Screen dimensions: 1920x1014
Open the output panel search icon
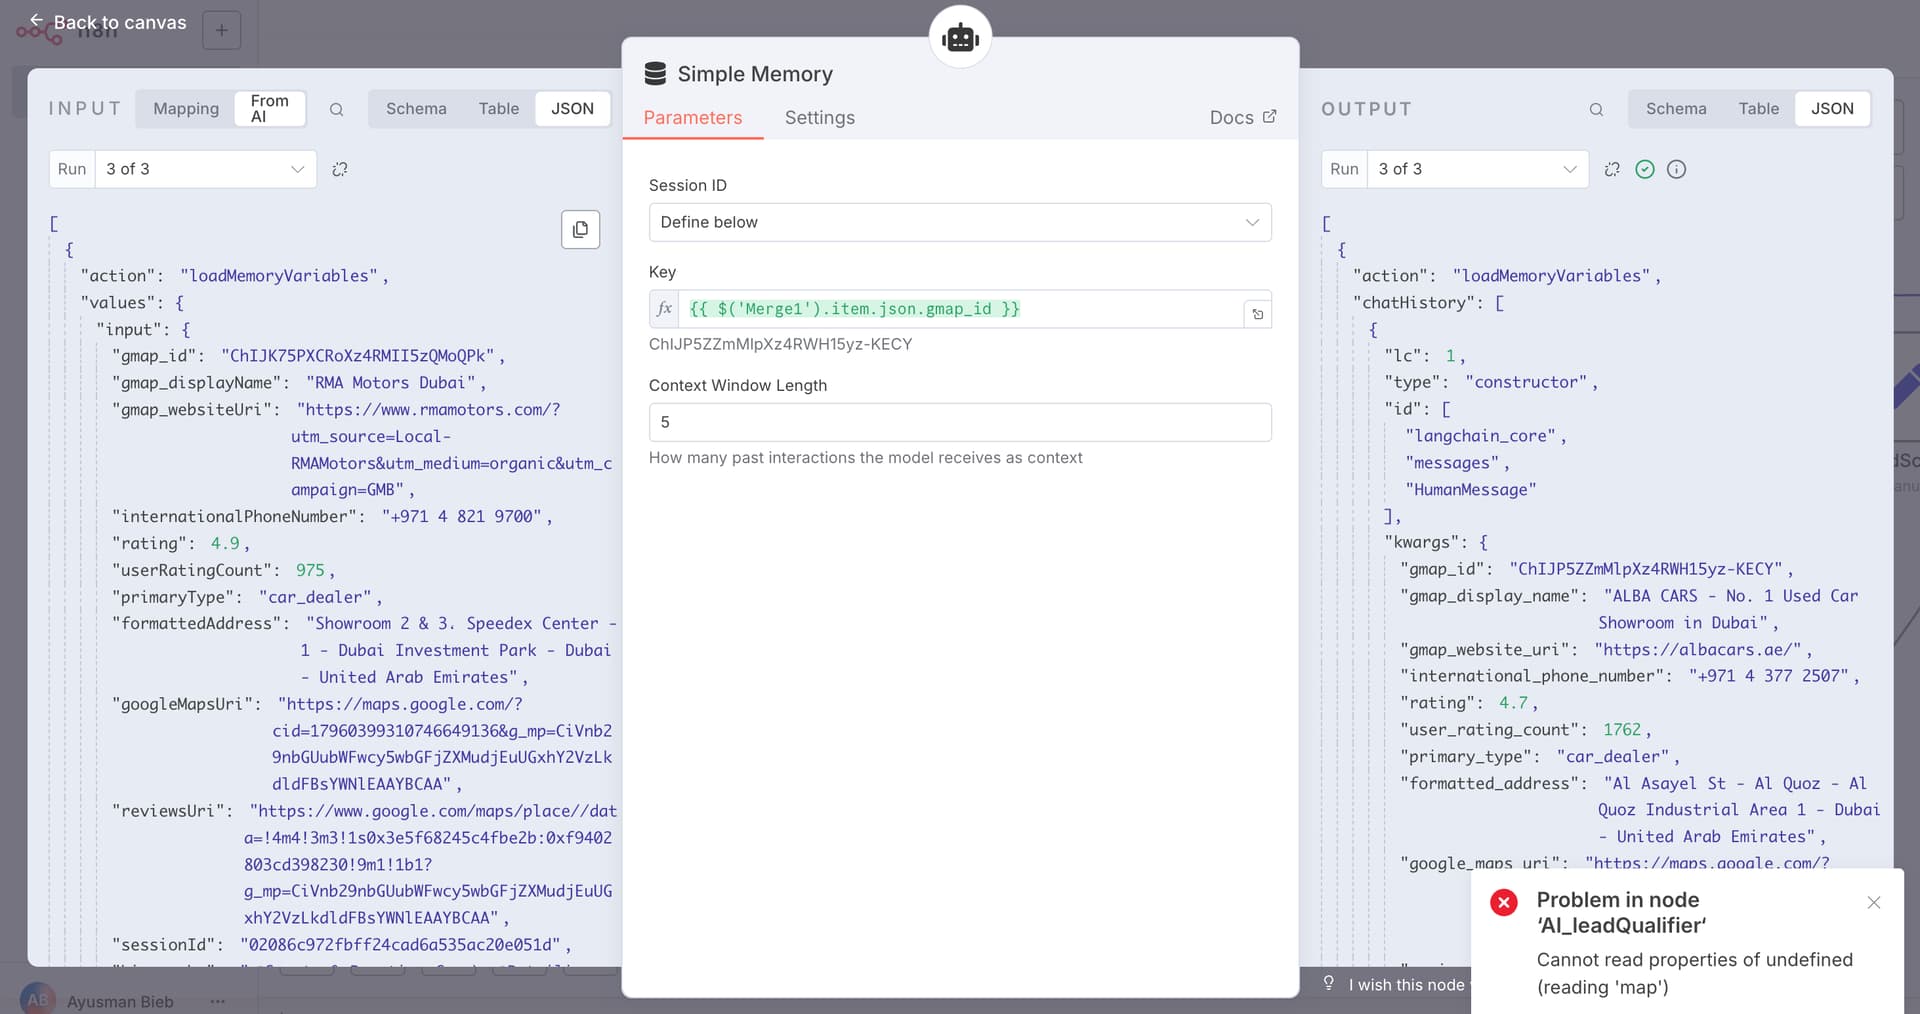point(1596,109)
